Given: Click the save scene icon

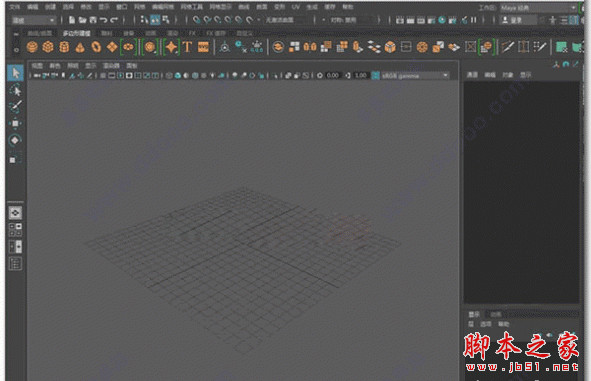Looking at the screenshot, I should point(93,20).
